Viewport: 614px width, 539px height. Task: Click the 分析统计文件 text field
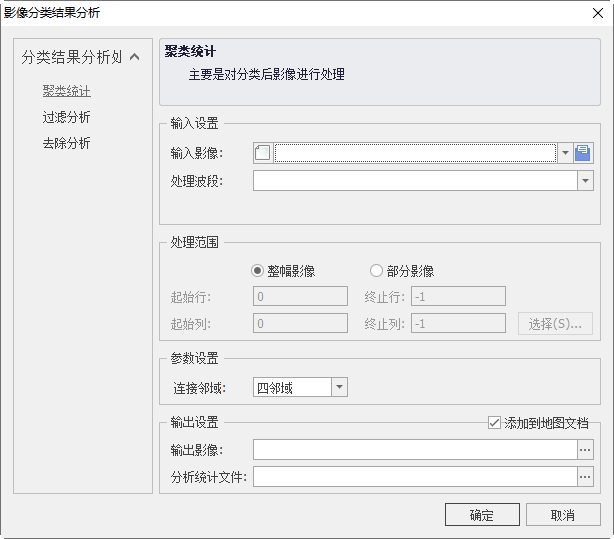click(414, 477)
